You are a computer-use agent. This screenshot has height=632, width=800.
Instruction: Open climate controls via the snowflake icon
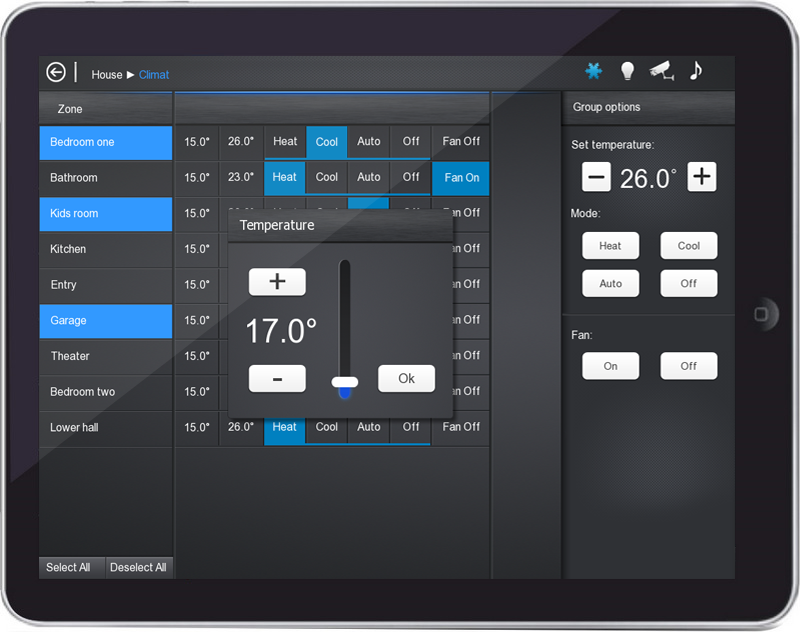(x=593, y=71)
